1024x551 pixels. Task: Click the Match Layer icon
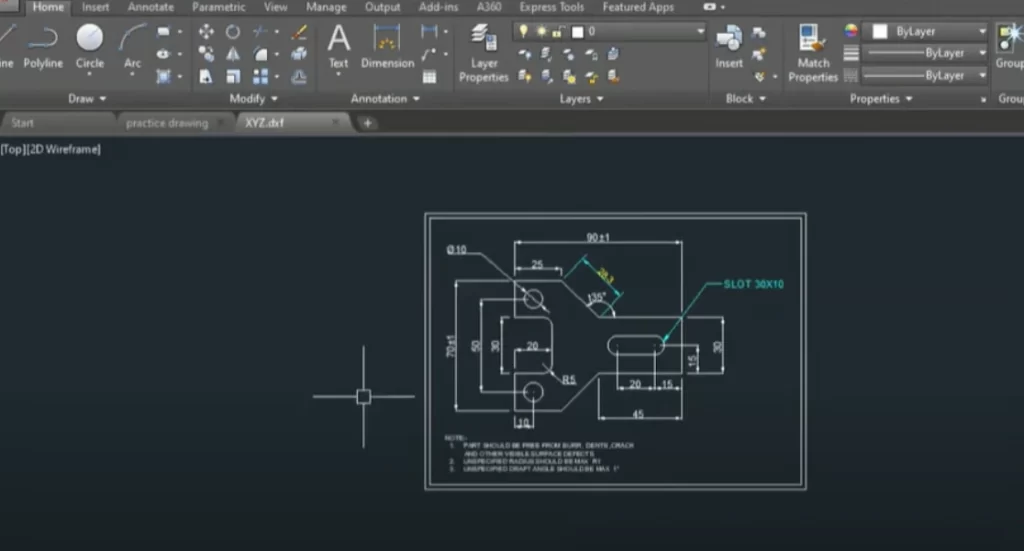coord(613,76)
